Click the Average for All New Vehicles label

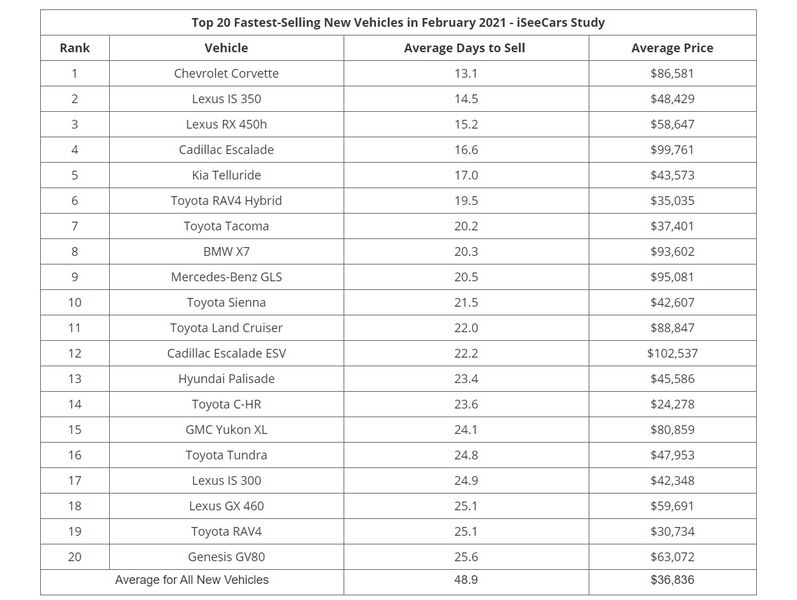[192, 580]
